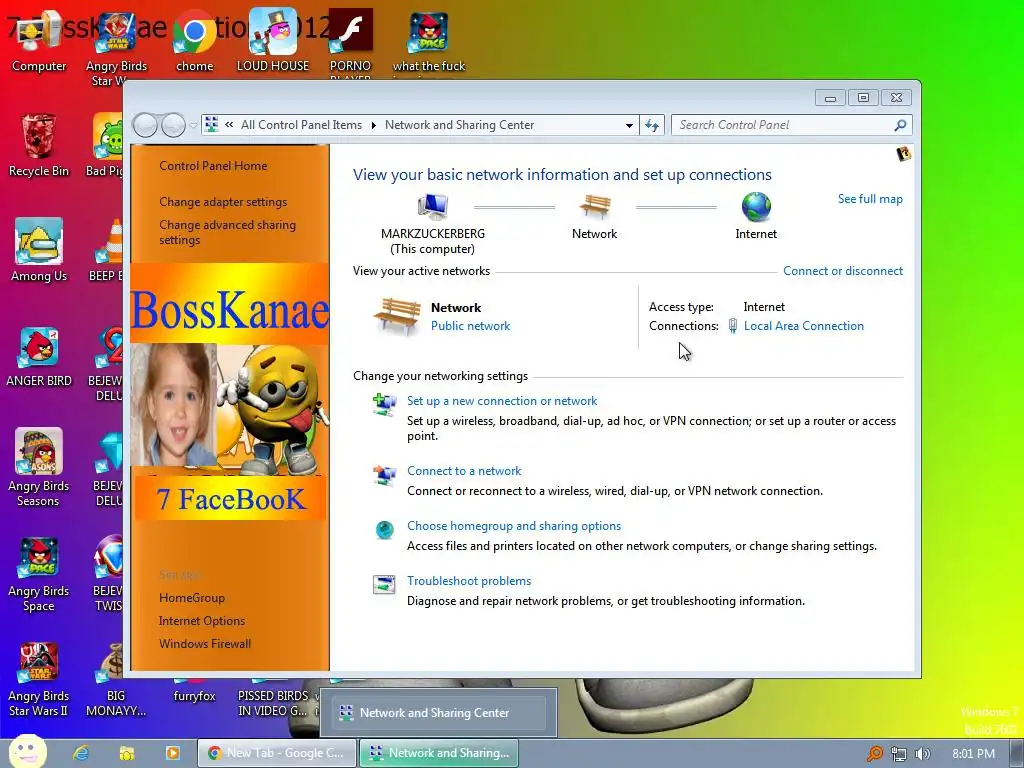Image resolution: width=1024 pixels, height=768 pixels.
Task: Click the 8:01 PM clock
Action: (973, 753)
